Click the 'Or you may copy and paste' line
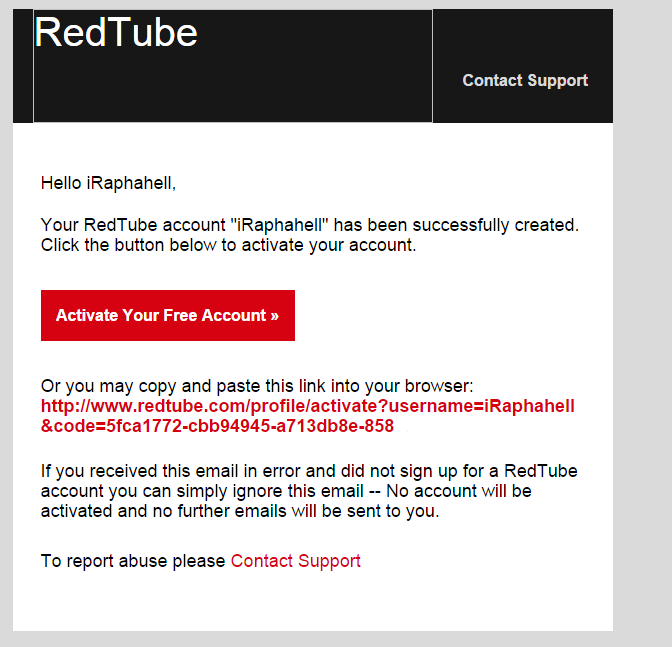Image resolution: width=672 pixels, height=647 pixels. coord(257,386)
